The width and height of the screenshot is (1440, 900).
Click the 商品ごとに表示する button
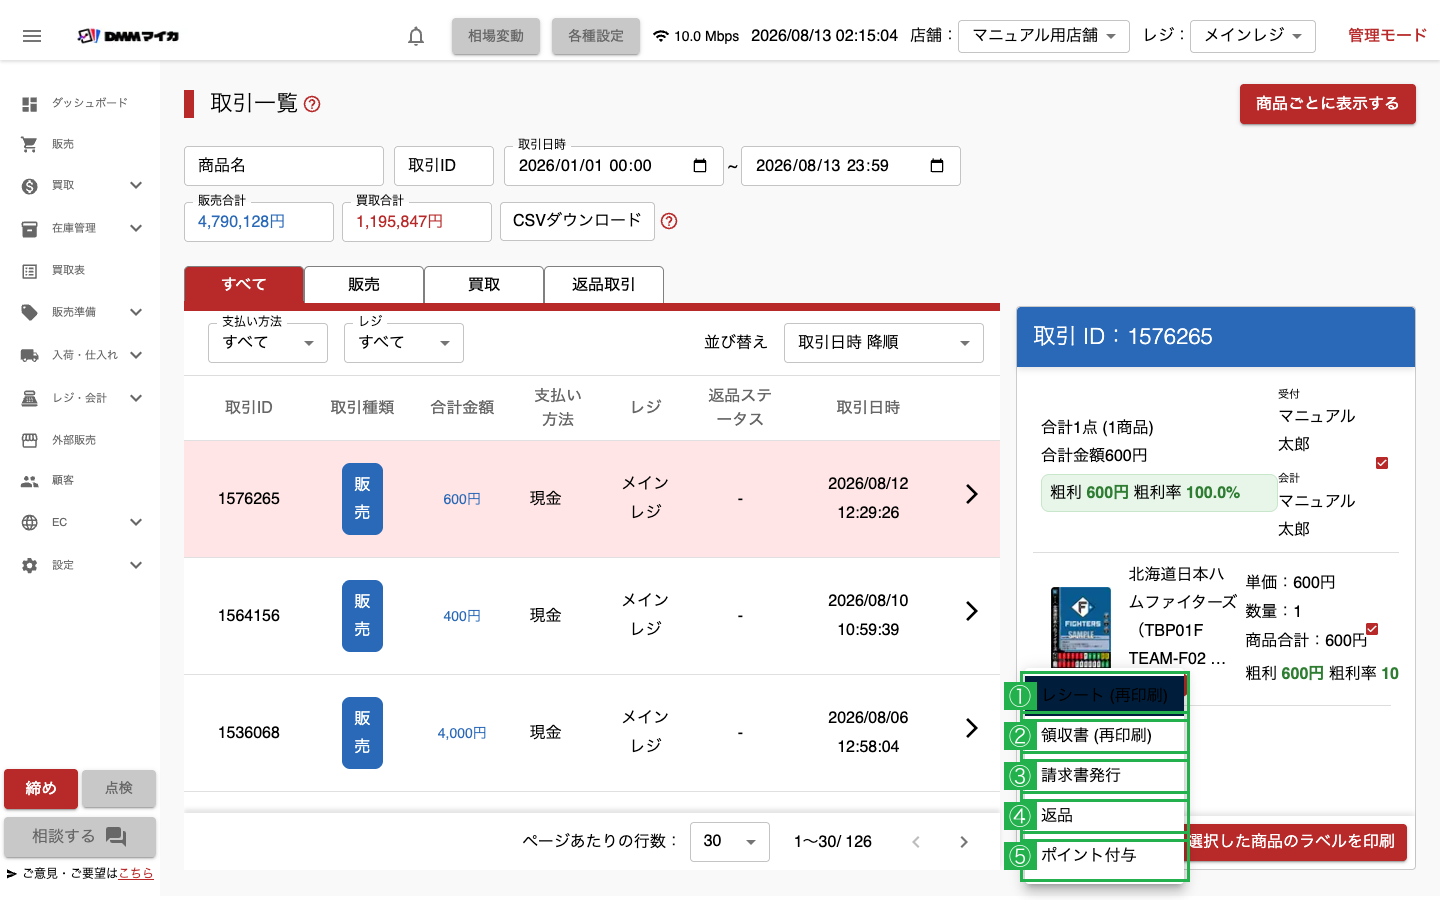pyautogui.click(x=1328, y=104)
